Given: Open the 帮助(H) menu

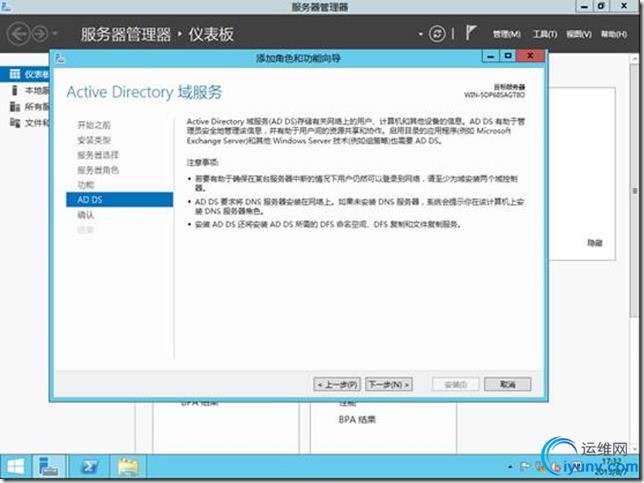Looking at the screenshot, I should 614,34.
